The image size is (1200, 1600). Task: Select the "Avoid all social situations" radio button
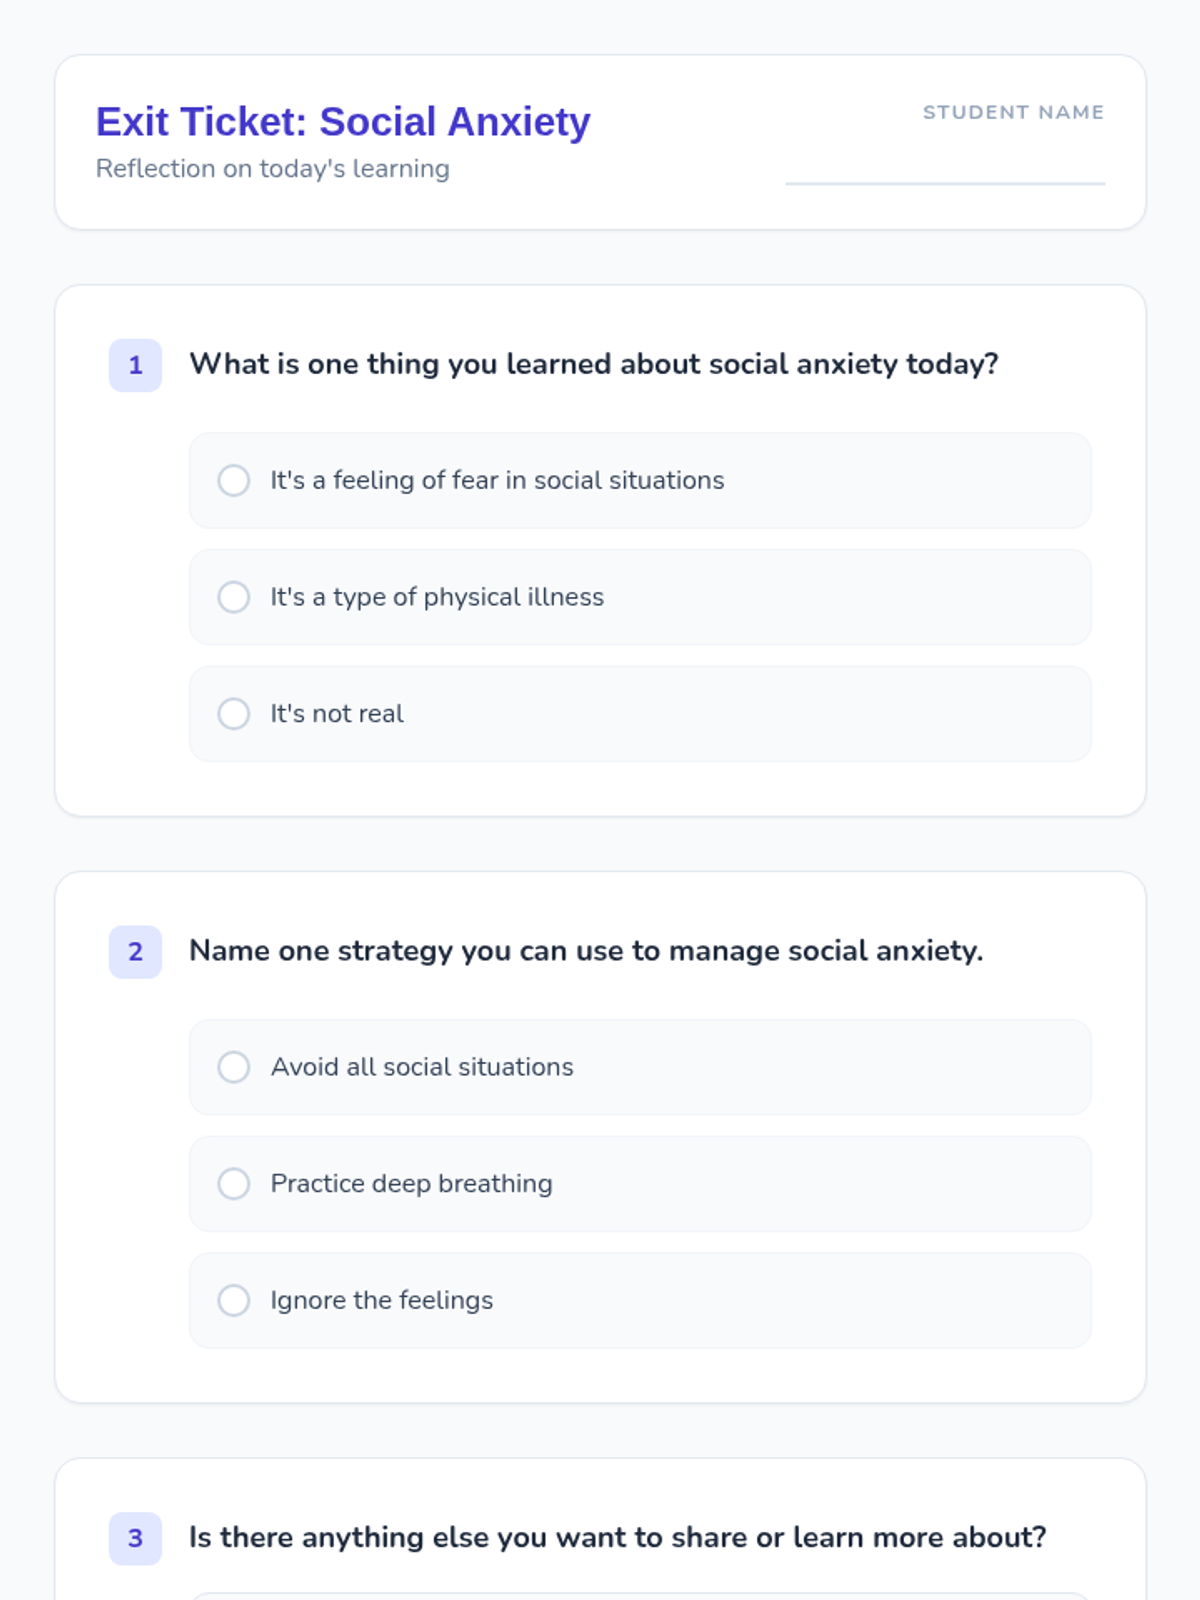pos(234,1067)
